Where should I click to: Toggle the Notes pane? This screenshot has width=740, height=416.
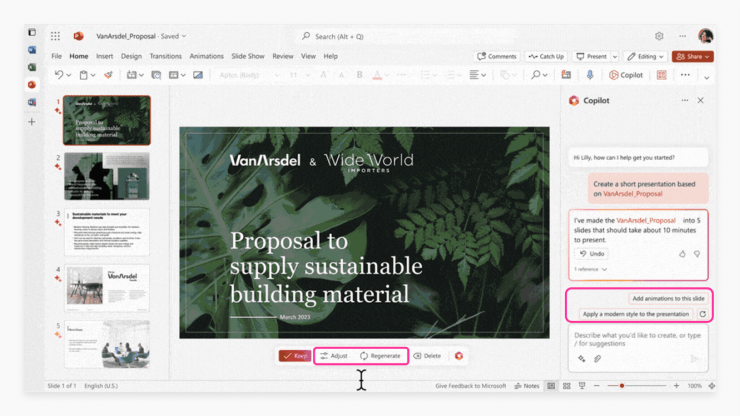pos(527,386)
